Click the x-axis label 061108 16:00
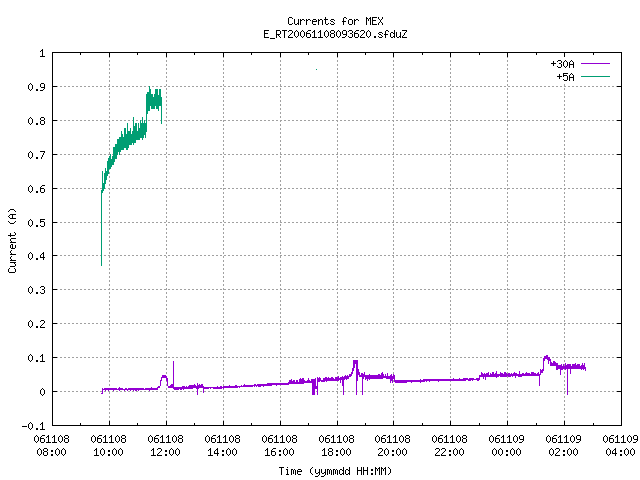The height and width of the screenshot is (480, 640). 279,446
